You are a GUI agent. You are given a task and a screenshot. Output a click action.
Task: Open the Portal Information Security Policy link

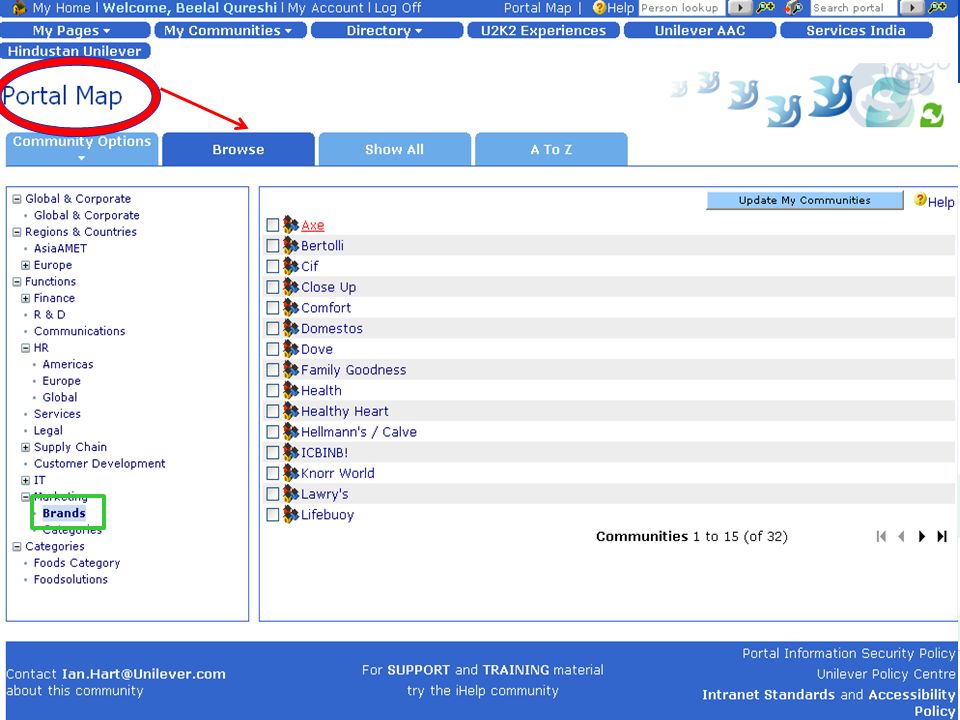[849, 653]
